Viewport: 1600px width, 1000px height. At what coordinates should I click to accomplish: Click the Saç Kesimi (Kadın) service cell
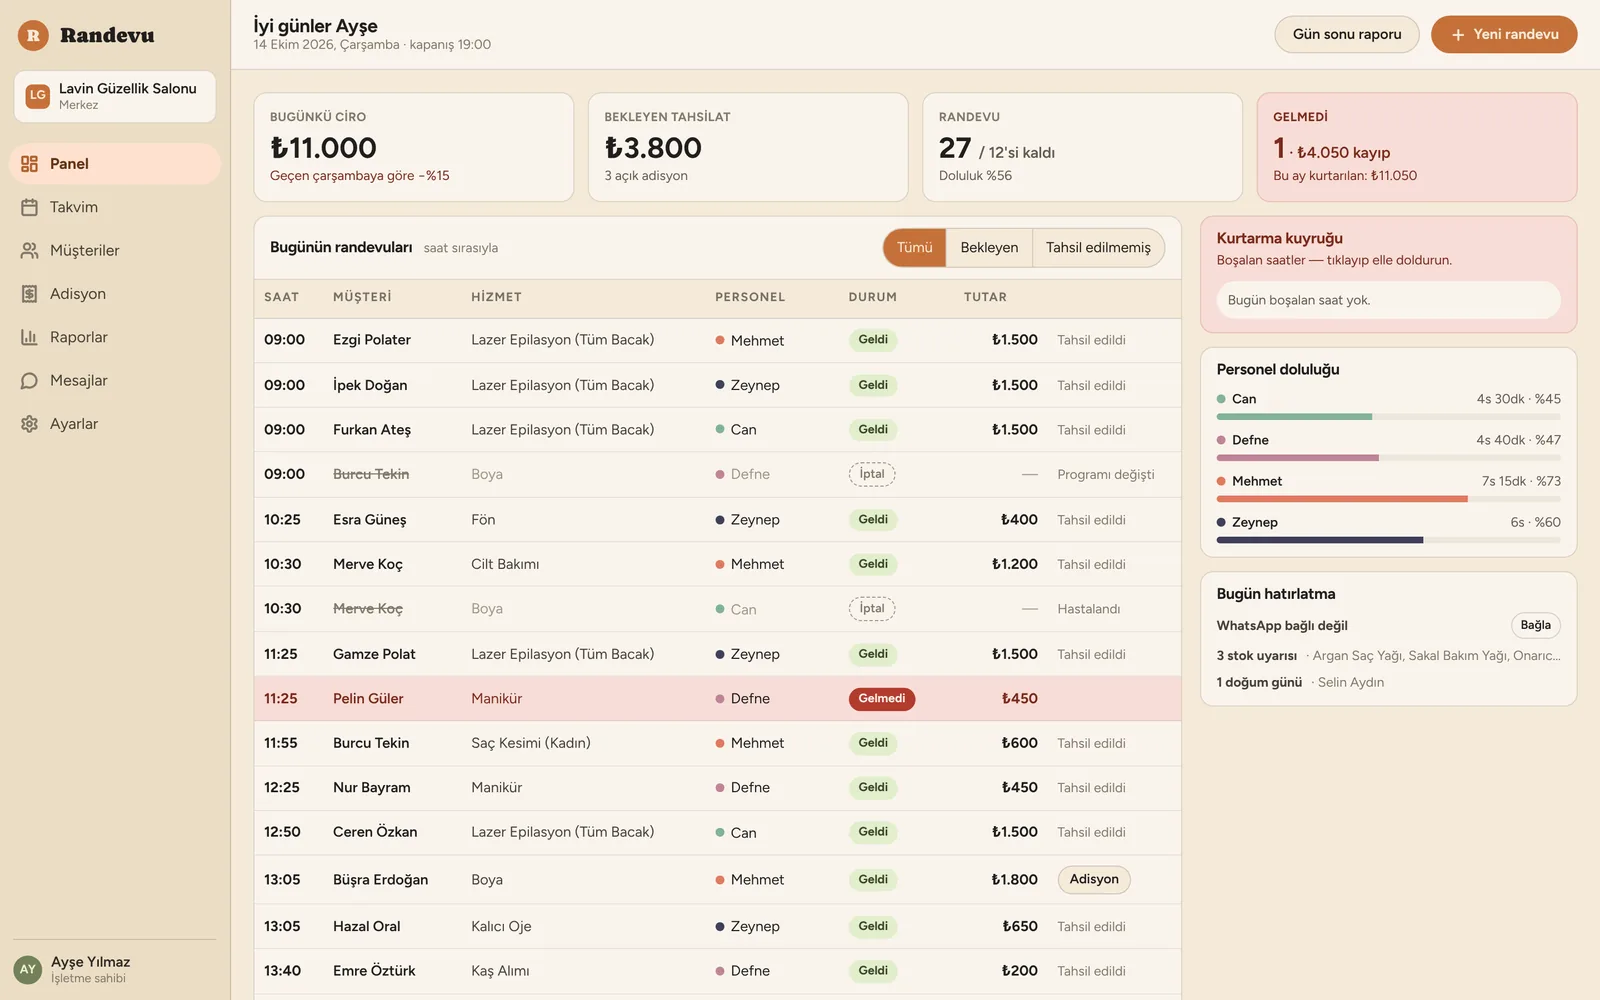pos(531,743)
